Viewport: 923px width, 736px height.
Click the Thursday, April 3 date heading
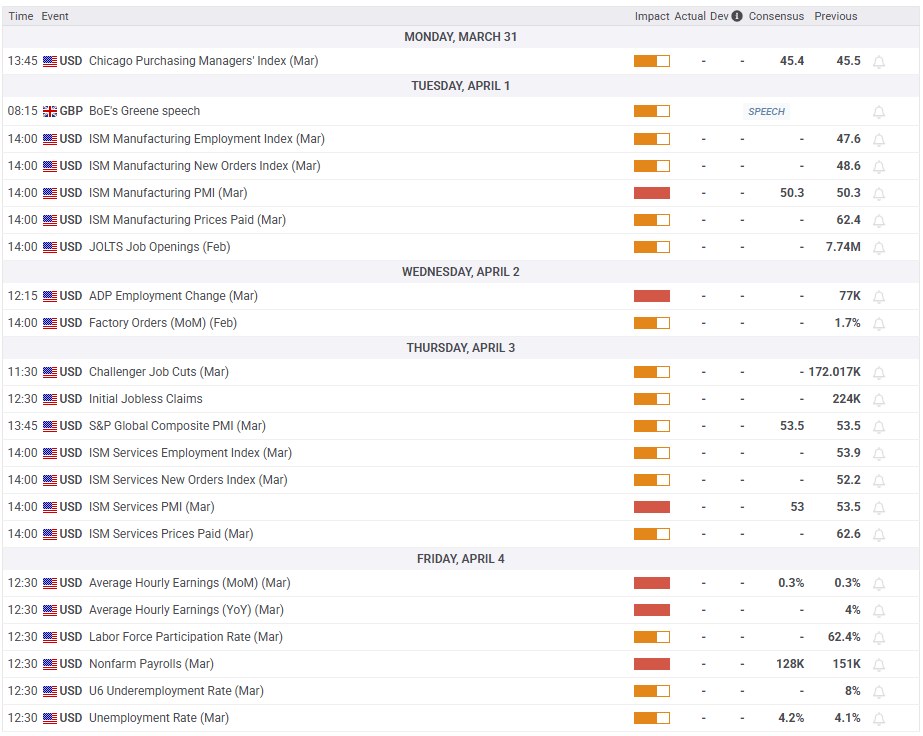[x=460, y=348]
